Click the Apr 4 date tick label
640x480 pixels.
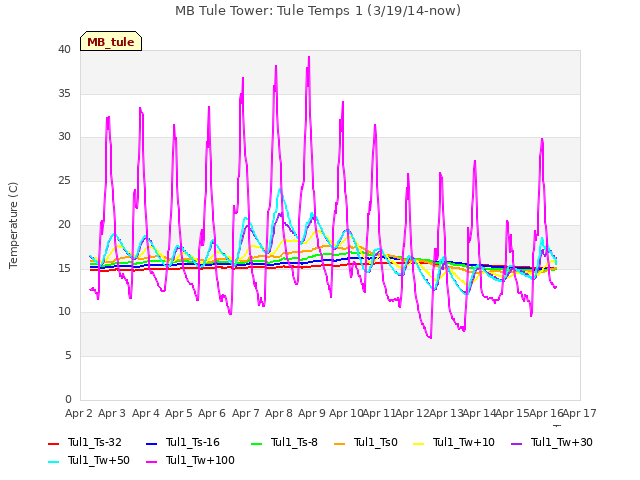coord(146,413)
